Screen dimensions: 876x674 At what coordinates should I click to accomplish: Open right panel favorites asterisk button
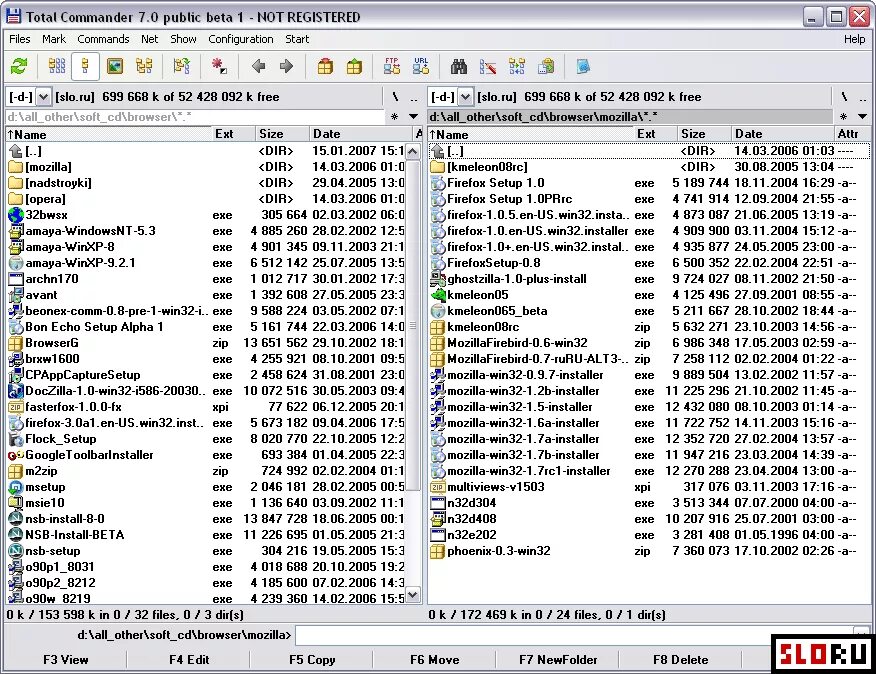844,117
